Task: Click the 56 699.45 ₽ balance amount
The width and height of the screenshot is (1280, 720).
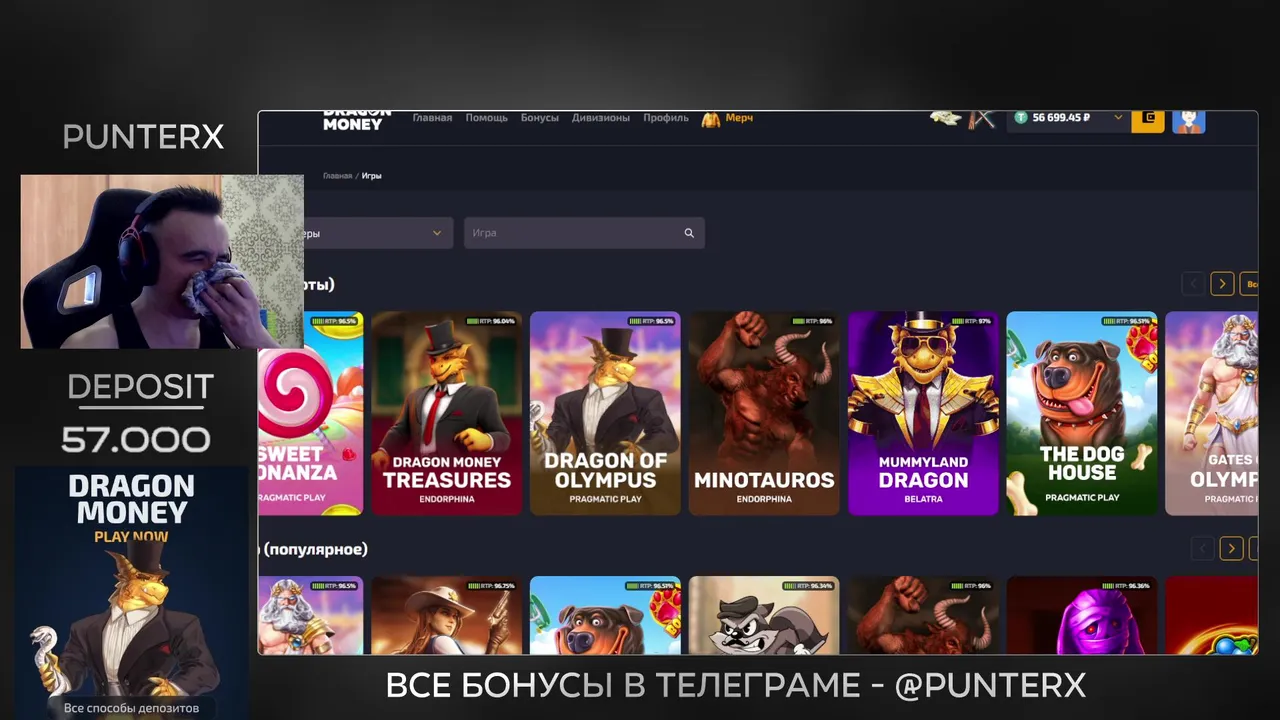Action: tap(1061, 118)
